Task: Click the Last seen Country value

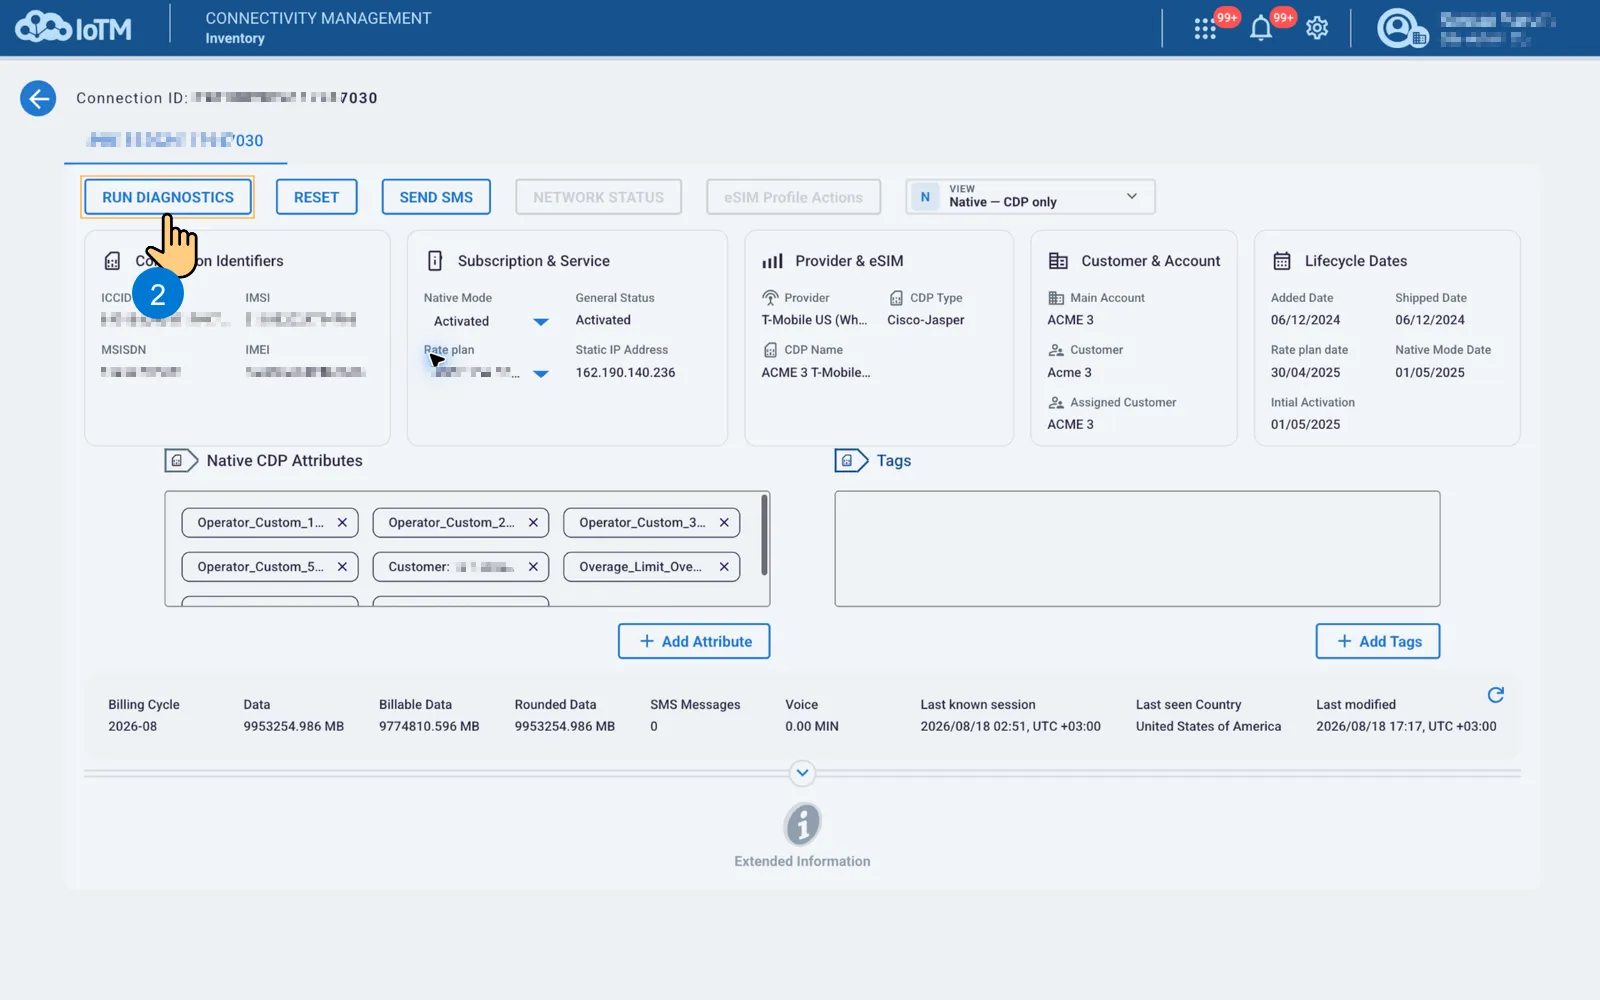Action: [1208, 727]
